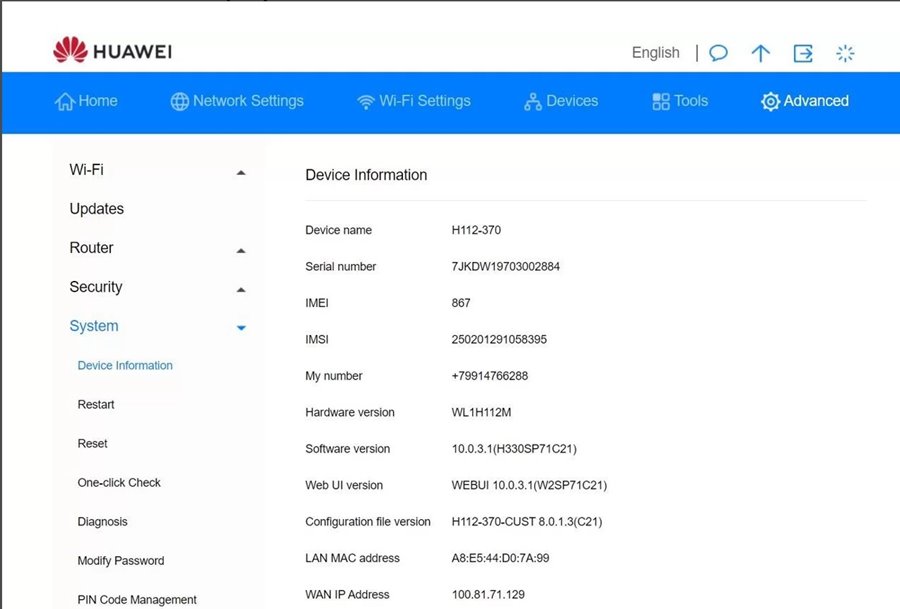Click IMSI value 250201291058395
Screen dimensions: 900x609
click(499, 339)
